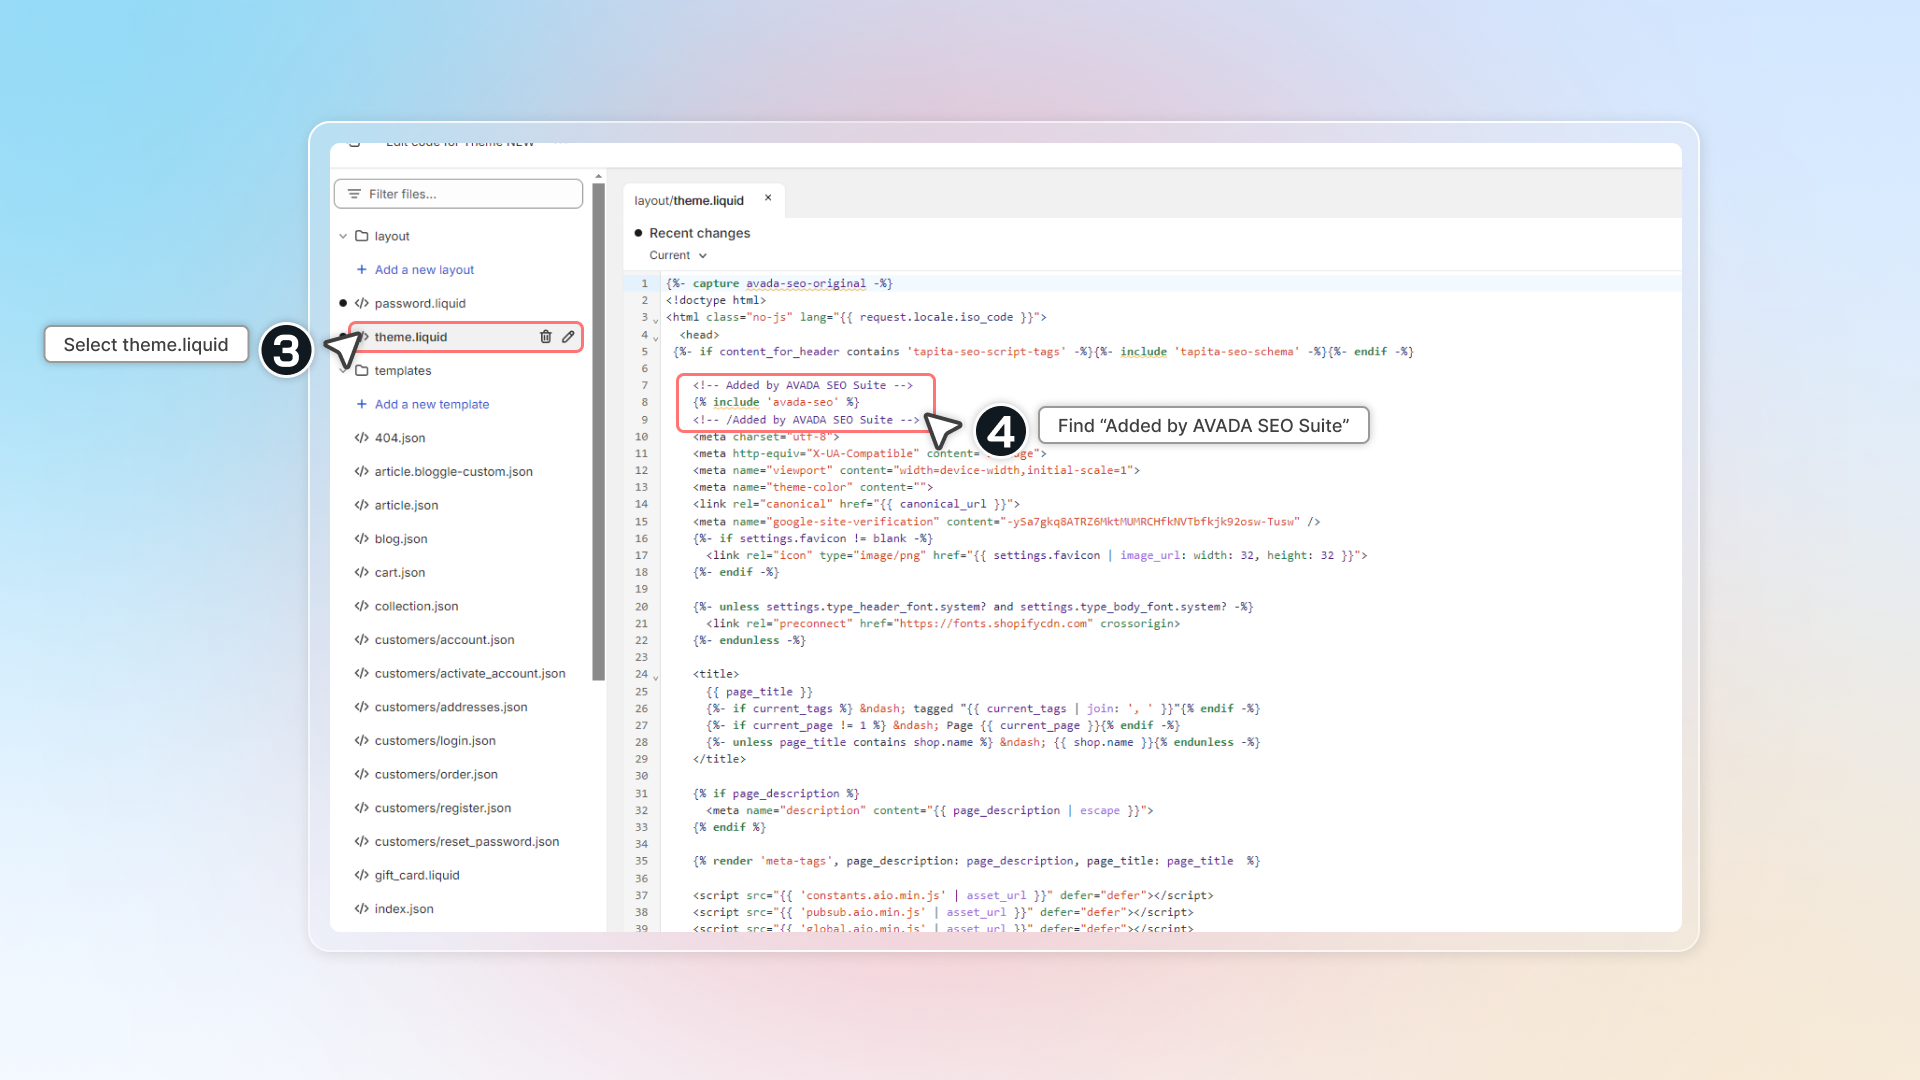
Task: Click the templates folder icon
Action: pos(362,371)
